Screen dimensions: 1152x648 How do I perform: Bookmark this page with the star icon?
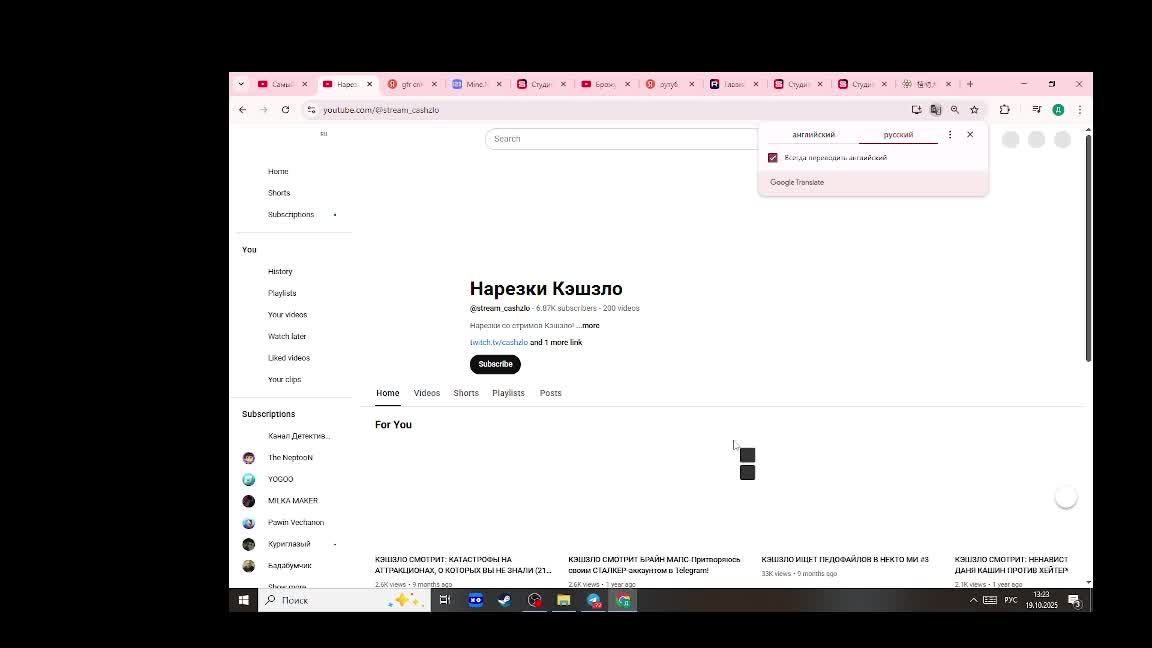974,109
